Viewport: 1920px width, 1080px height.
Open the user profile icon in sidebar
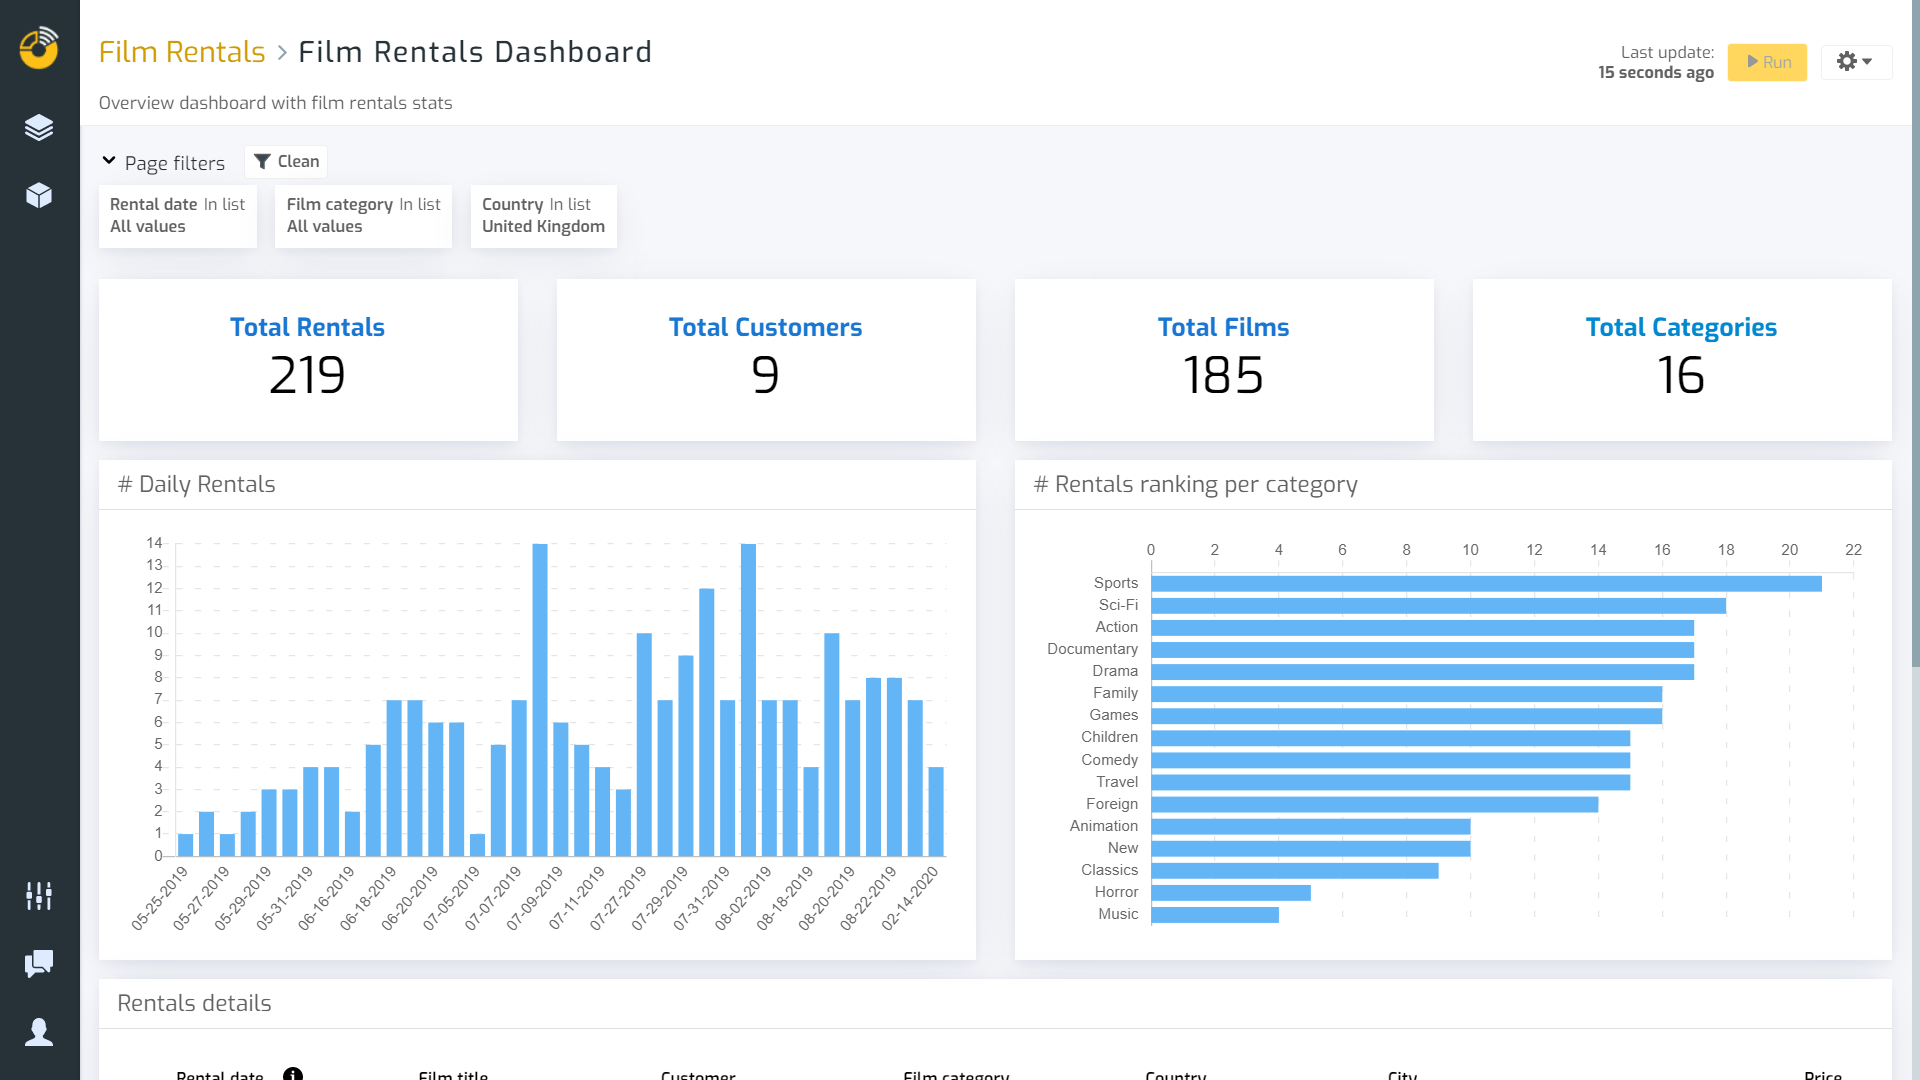tap(38, 1032)
